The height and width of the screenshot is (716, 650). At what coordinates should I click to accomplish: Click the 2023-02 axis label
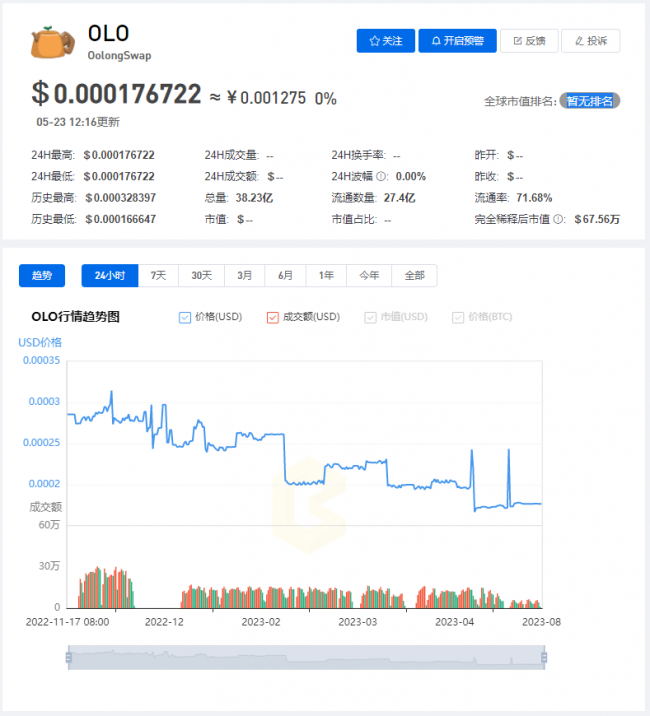pyautogui.click(x=261, y=622)
